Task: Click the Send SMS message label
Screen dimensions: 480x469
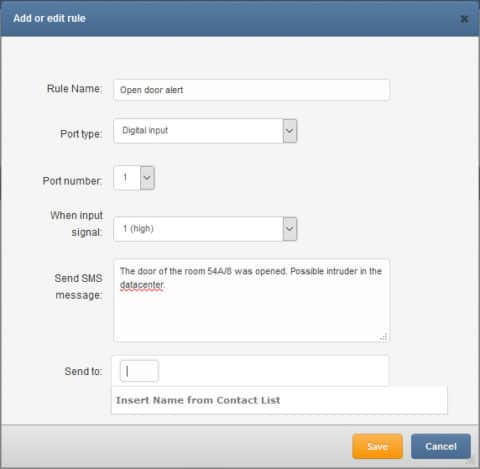Action: coord(78,287)
